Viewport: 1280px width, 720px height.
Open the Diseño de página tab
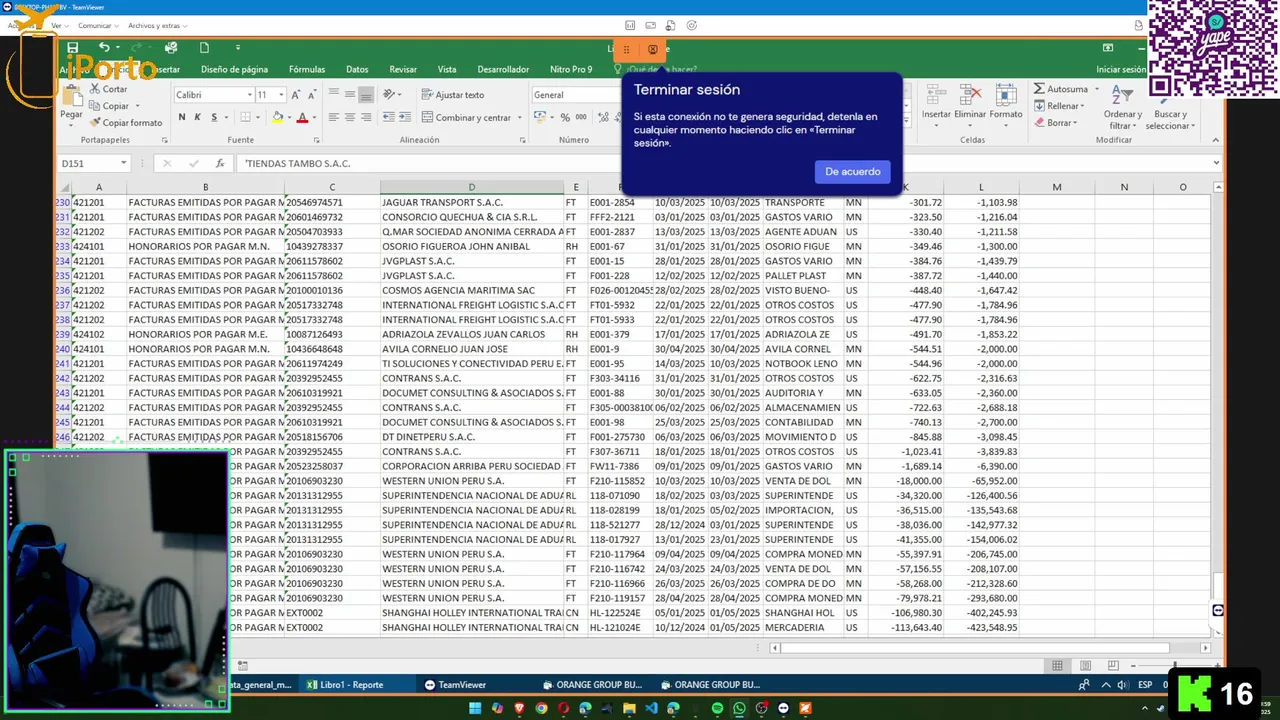(x=234, y=69)
